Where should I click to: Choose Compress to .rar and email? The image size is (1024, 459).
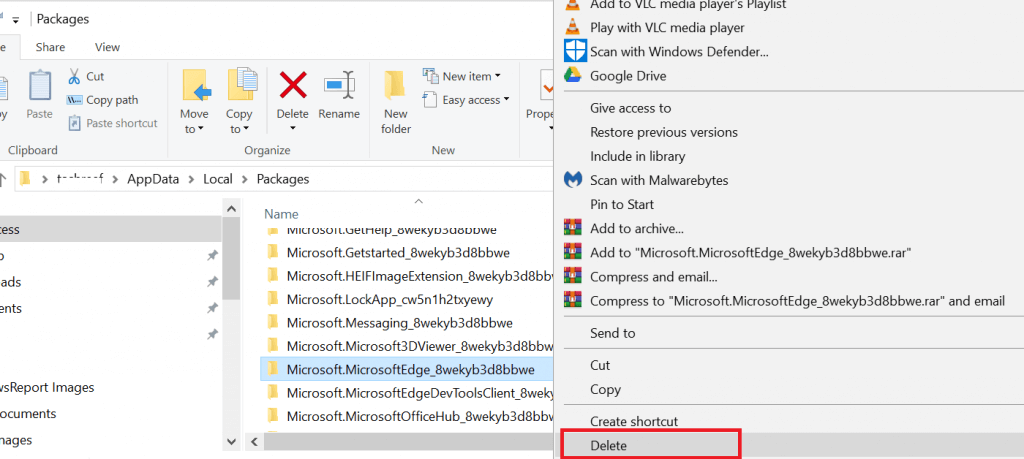[797, 301]
